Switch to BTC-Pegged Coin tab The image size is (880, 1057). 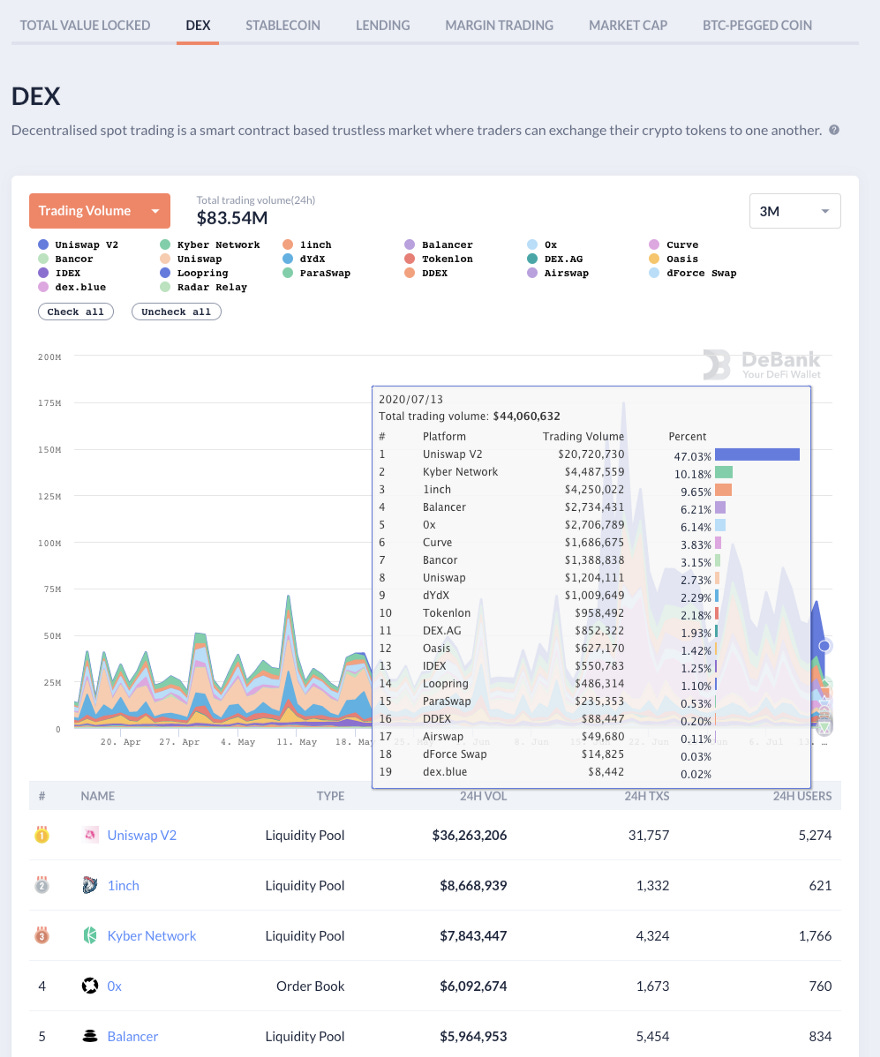(x=757, y=25)
